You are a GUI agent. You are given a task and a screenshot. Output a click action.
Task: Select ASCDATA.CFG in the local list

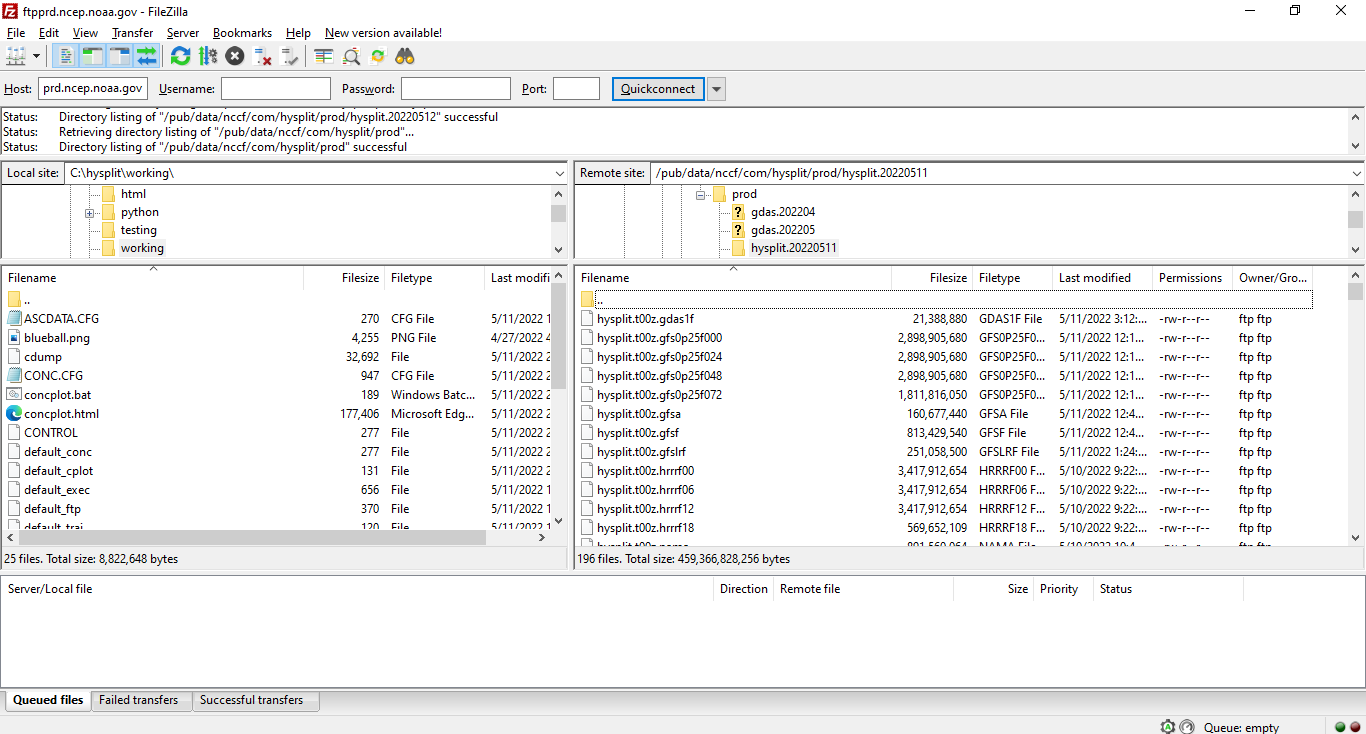pyautogui.click(x=276, y=319)
